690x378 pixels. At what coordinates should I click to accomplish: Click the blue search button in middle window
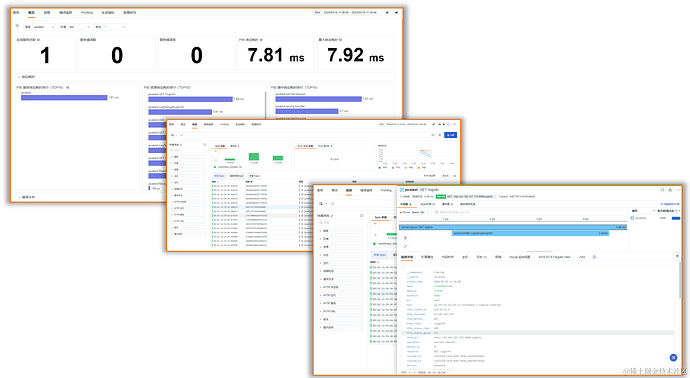tap(450, 135)
